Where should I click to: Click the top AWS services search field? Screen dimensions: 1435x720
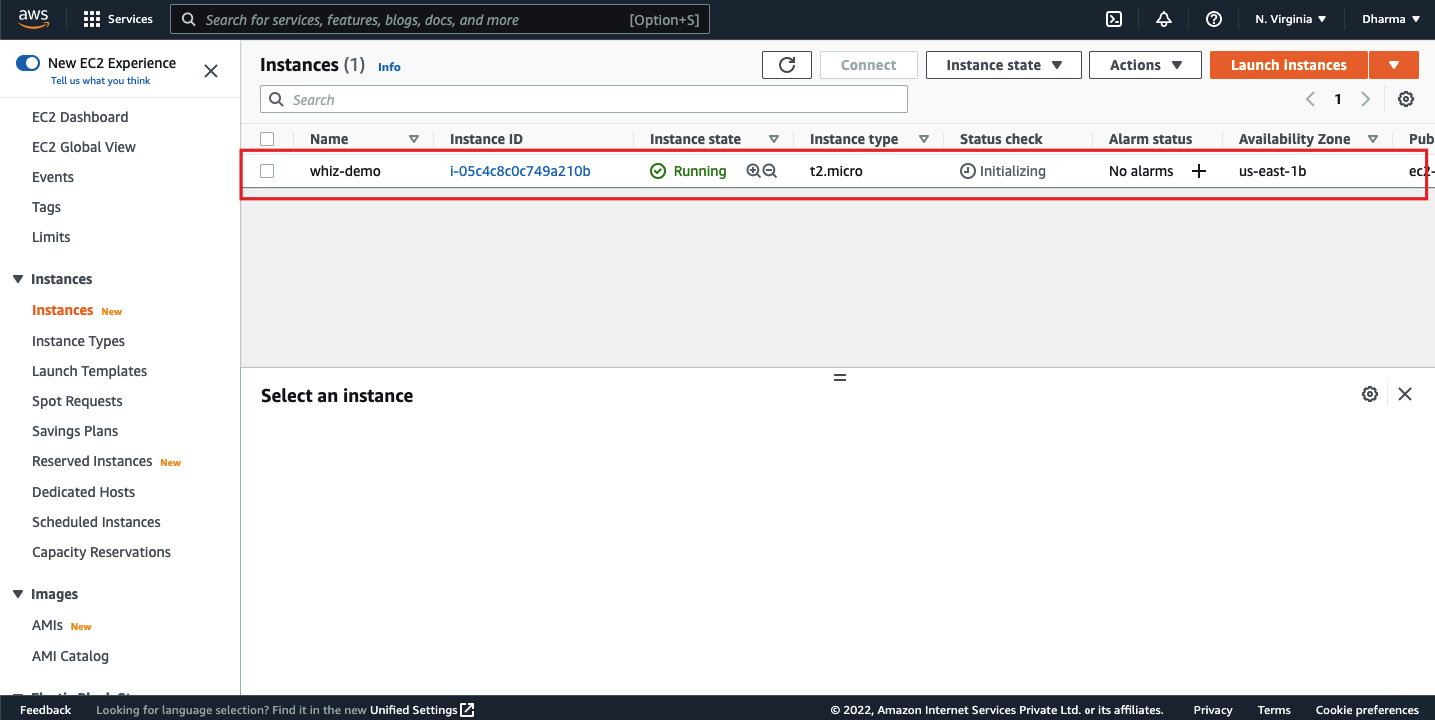point(440,19)
